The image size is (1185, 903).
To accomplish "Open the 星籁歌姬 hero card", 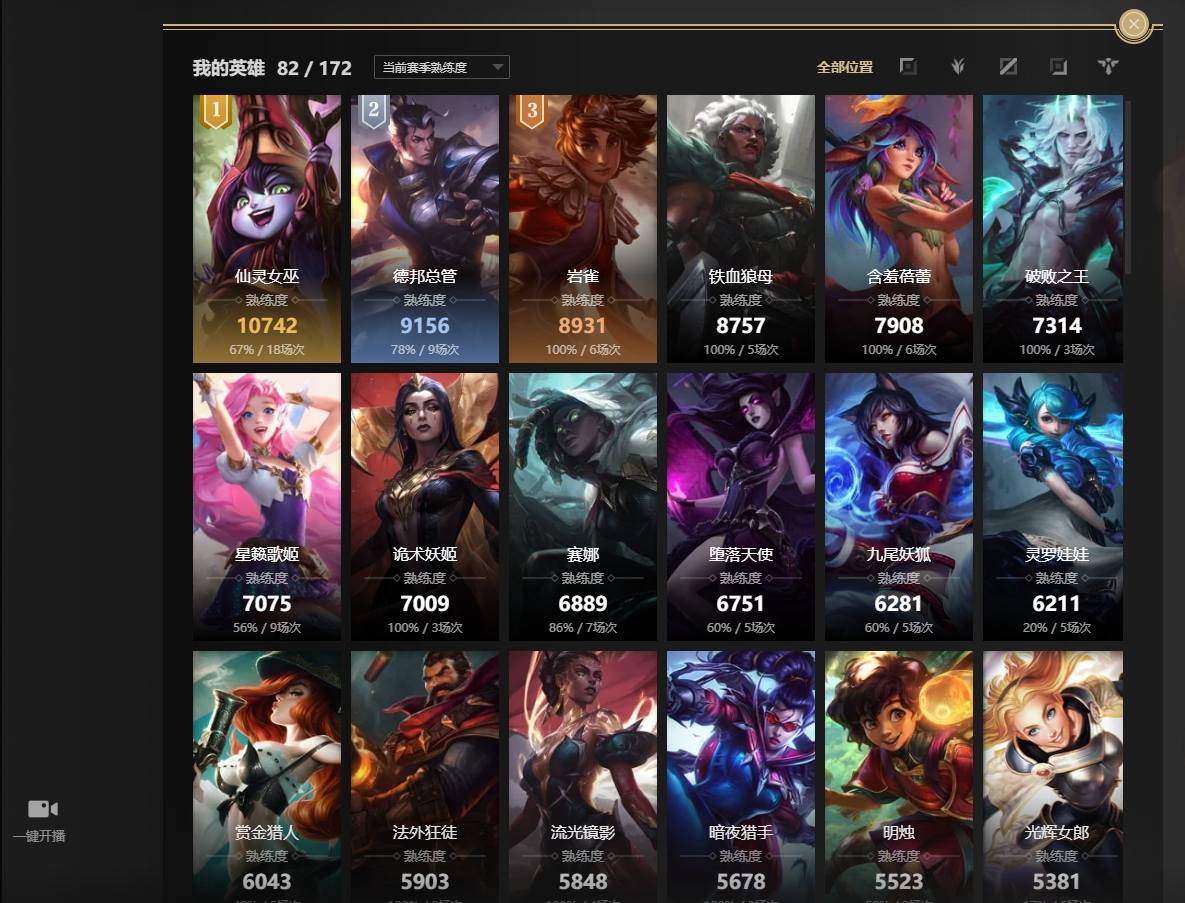I will pyautogui.click(x=267, y=507).
